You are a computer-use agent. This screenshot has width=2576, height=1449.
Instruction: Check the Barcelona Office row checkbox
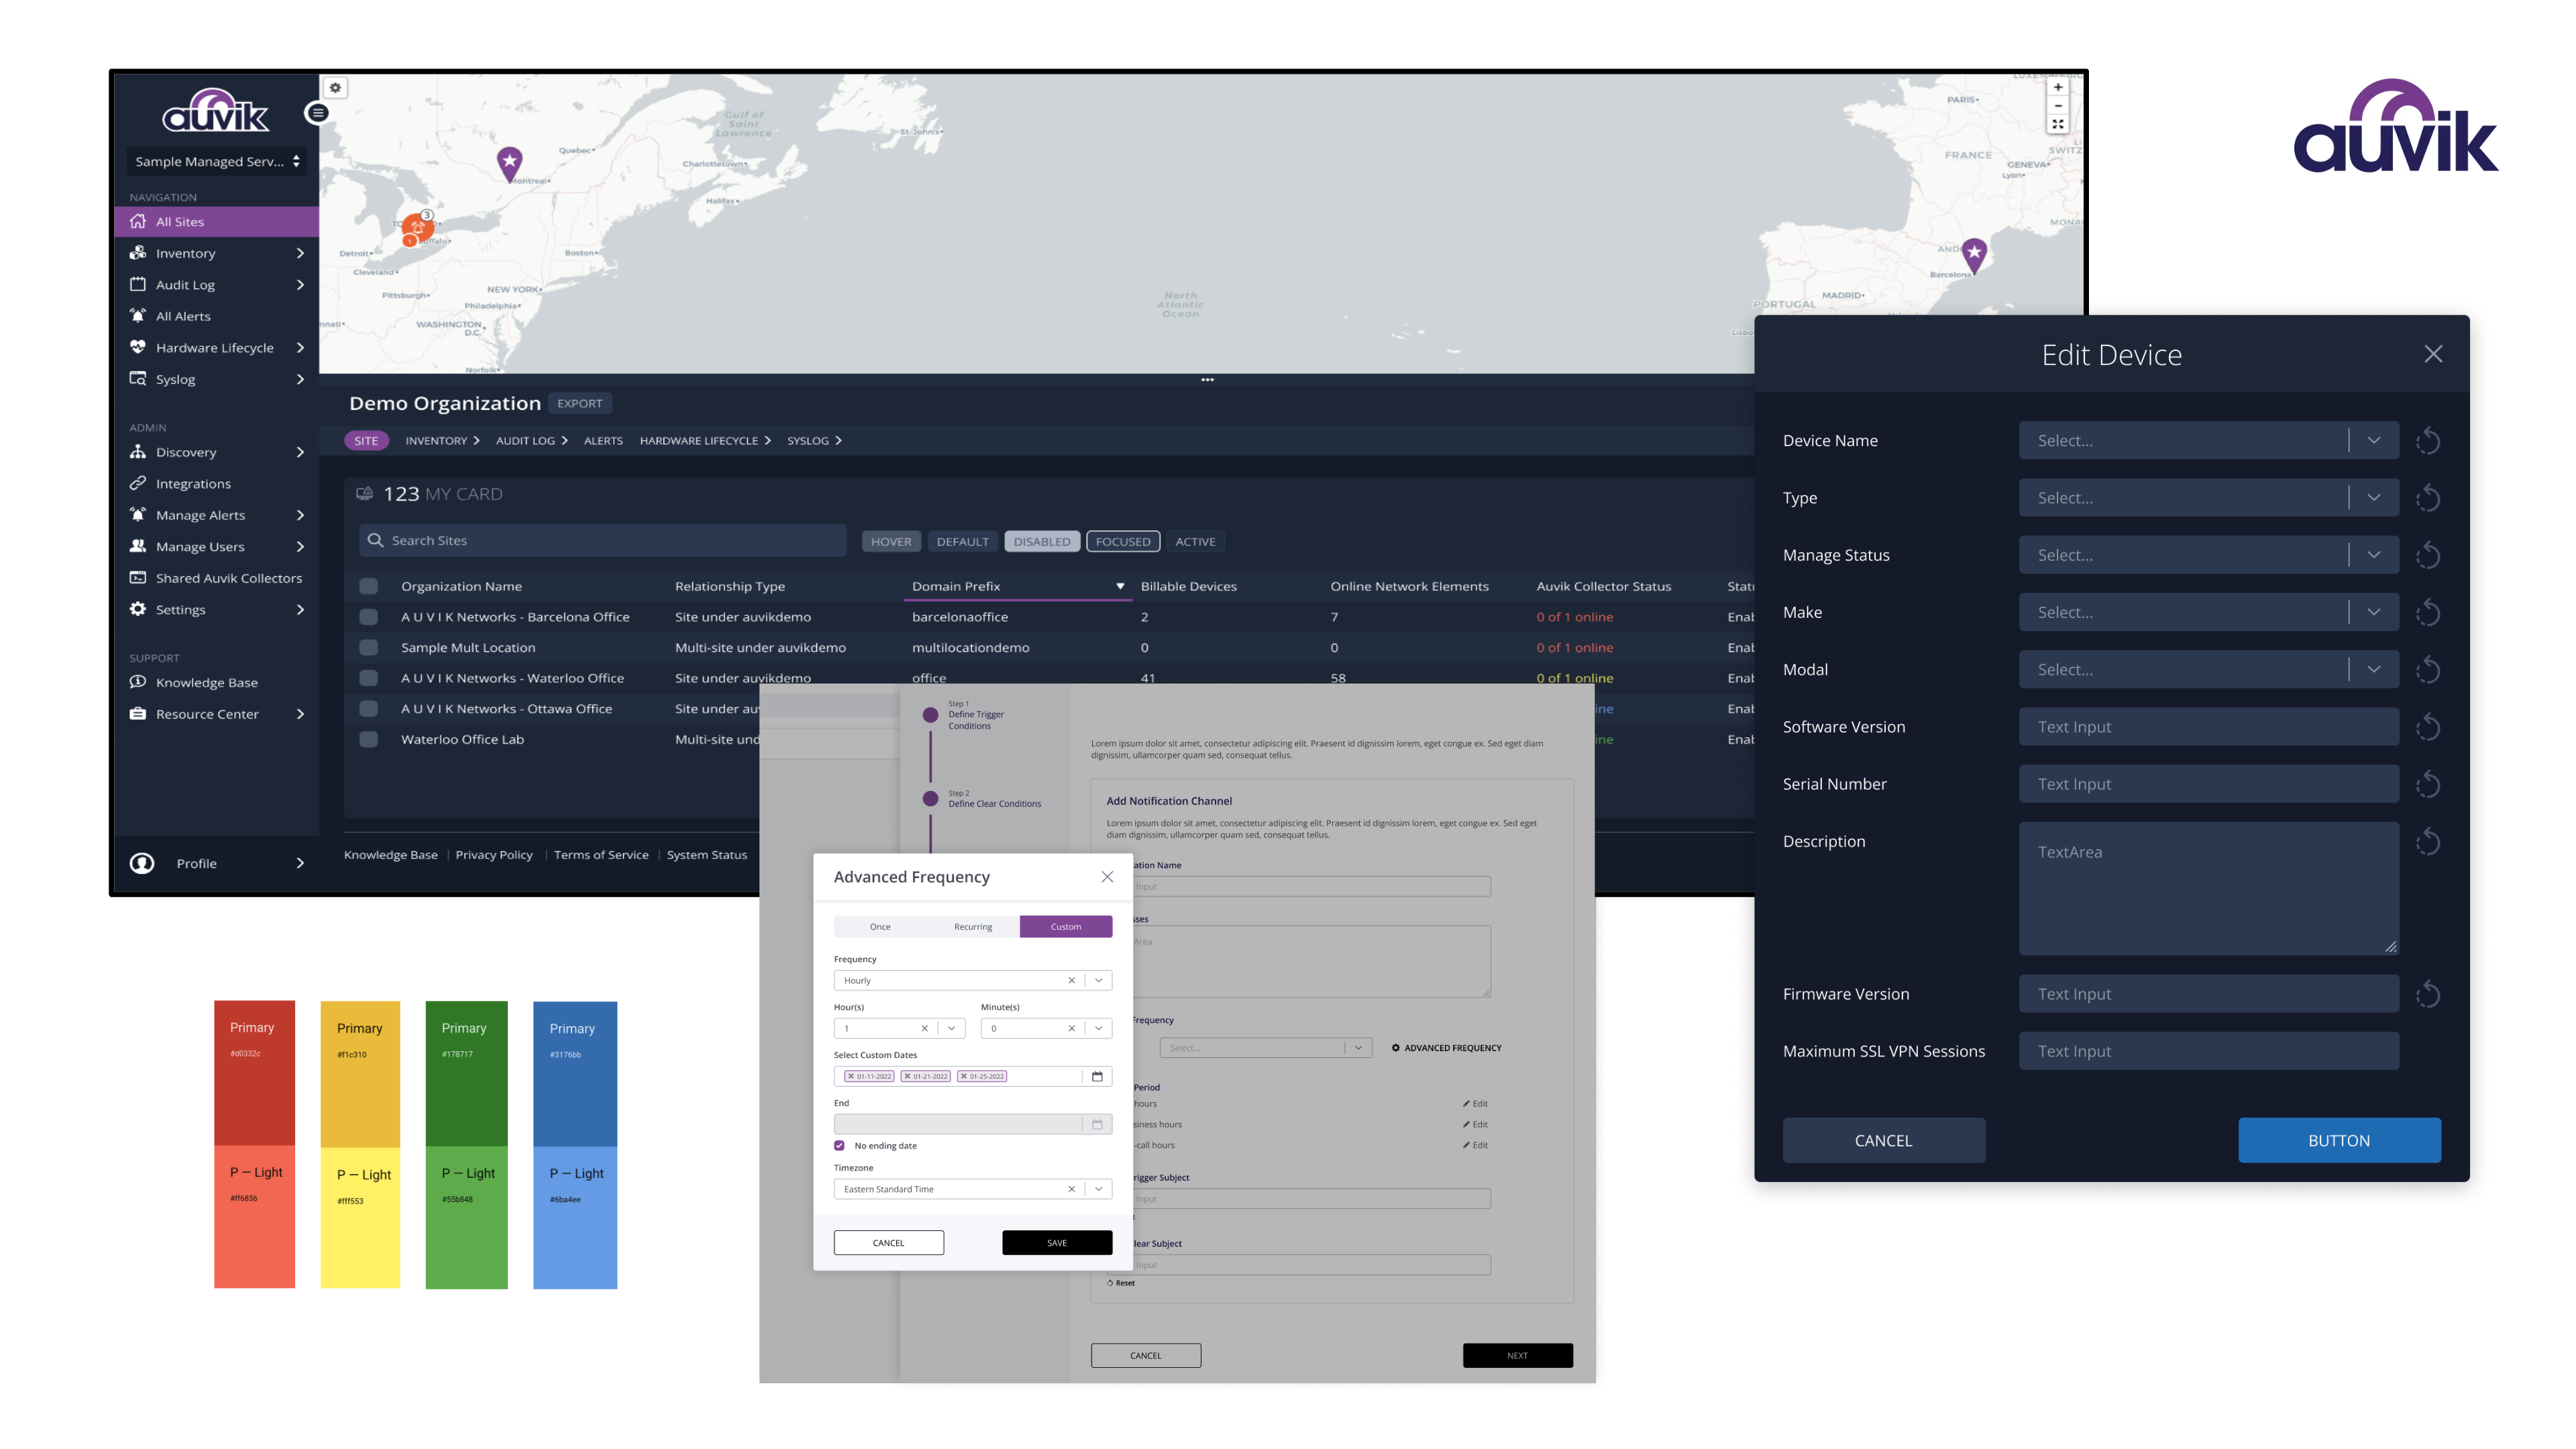point(369,617)
